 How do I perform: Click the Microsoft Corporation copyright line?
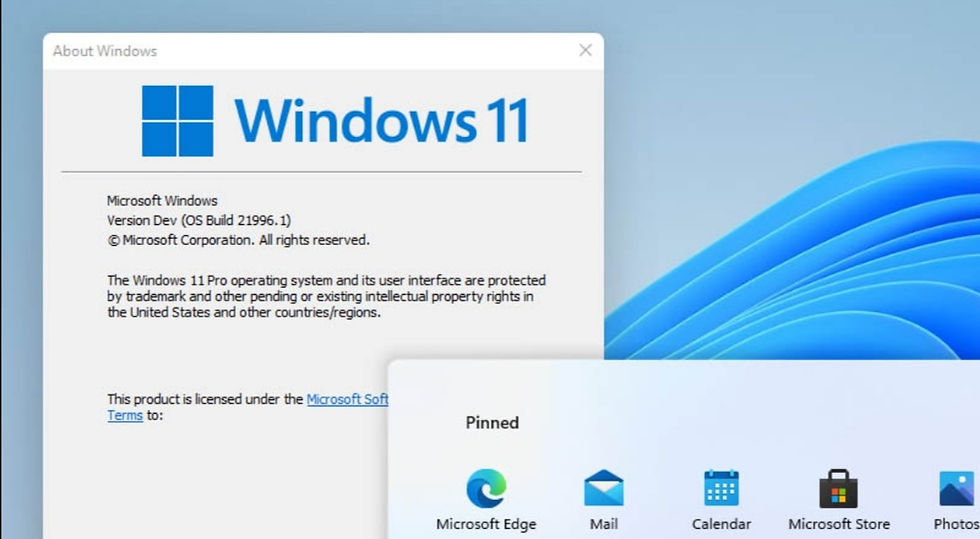[238, 240]
